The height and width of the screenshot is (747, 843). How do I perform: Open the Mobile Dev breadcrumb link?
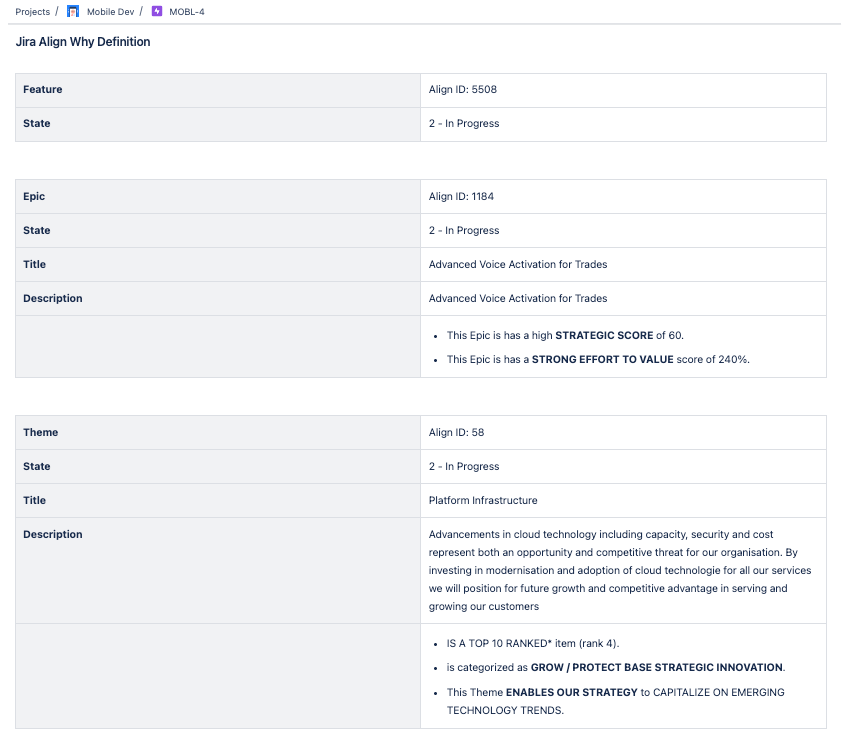(x=110, y=12)
